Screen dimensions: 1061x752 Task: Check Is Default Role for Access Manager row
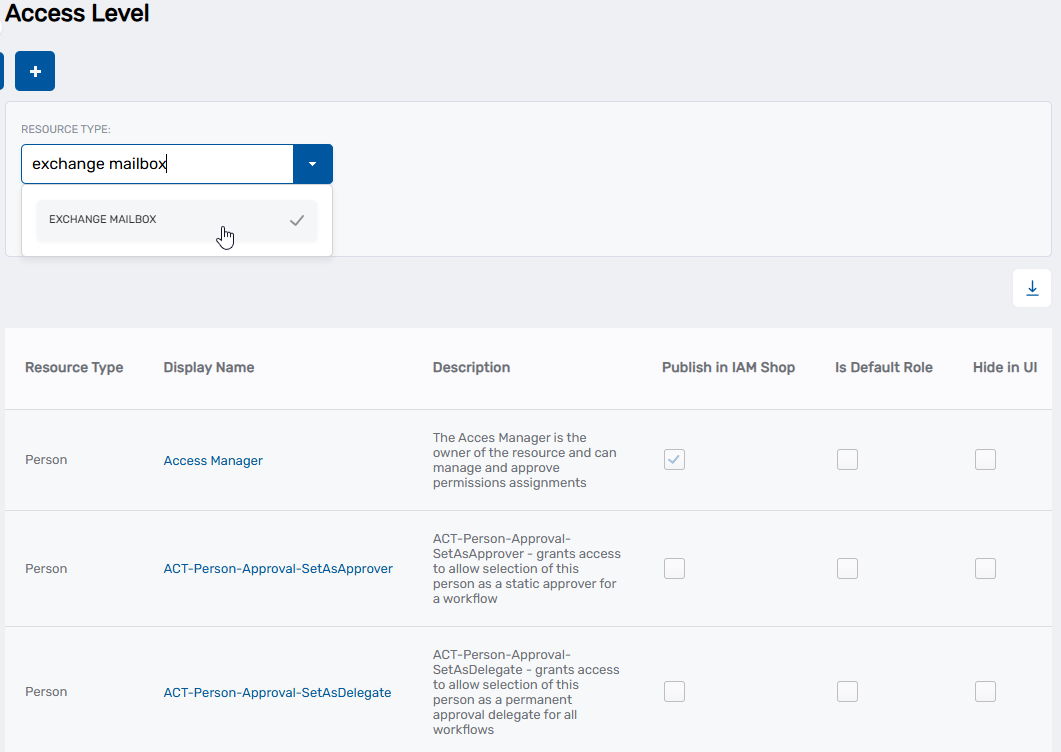(x=847, y=459)
